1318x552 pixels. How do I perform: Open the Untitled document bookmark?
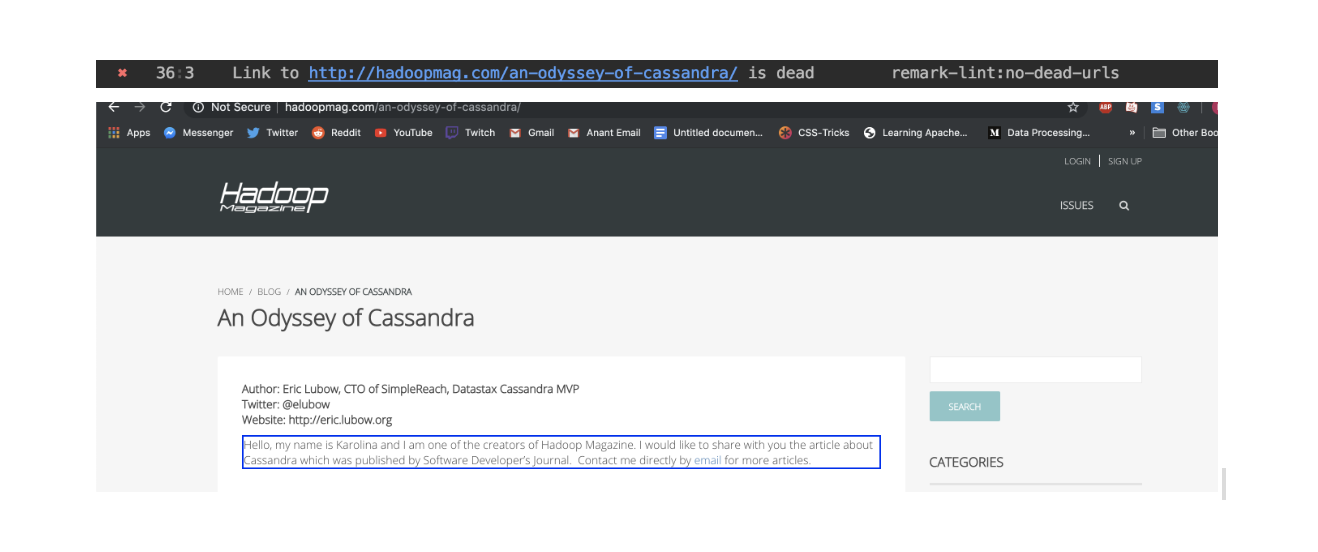tap(709, 132)
